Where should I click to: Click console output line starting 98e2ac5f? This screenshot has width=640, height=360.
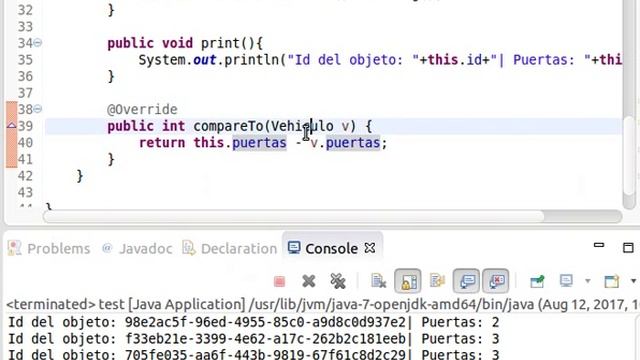click(254, 322)
